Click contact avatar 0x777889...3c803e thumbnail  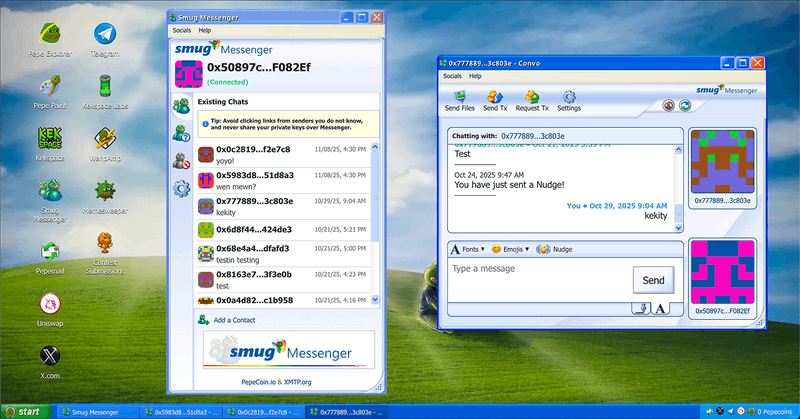[722, 161]
